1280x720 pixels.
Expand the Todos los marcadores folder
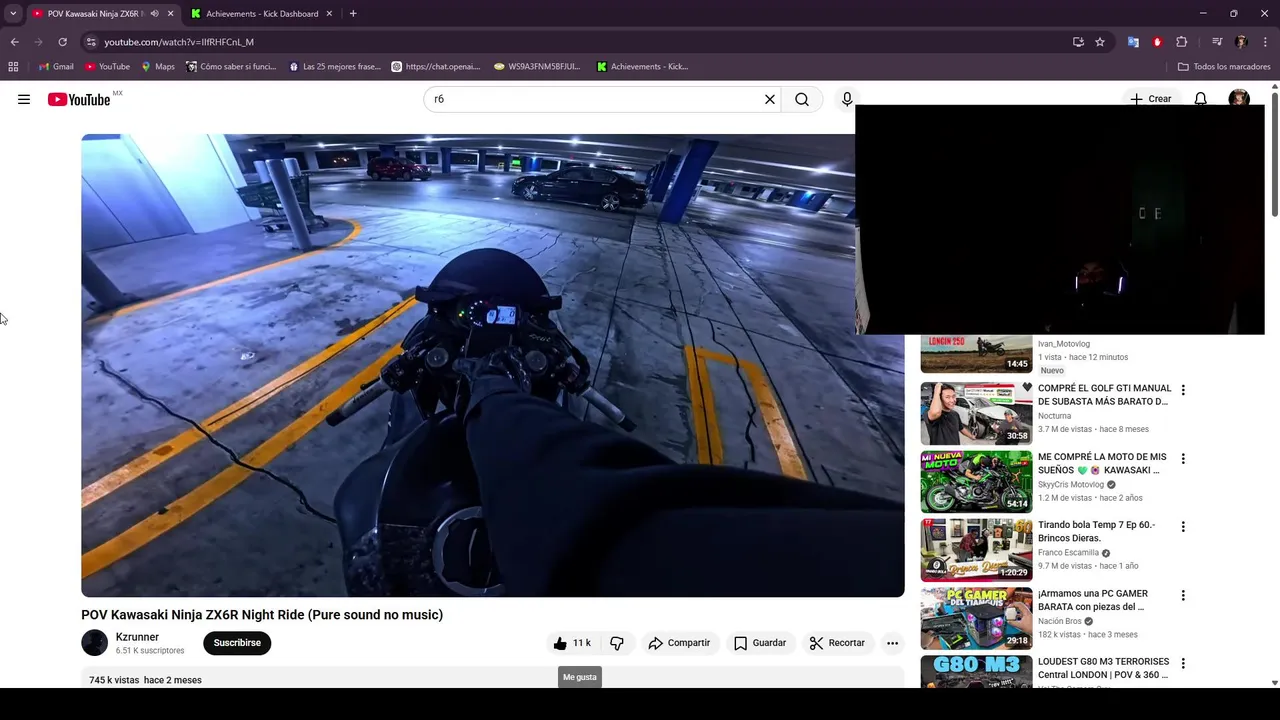(1224, 67)
